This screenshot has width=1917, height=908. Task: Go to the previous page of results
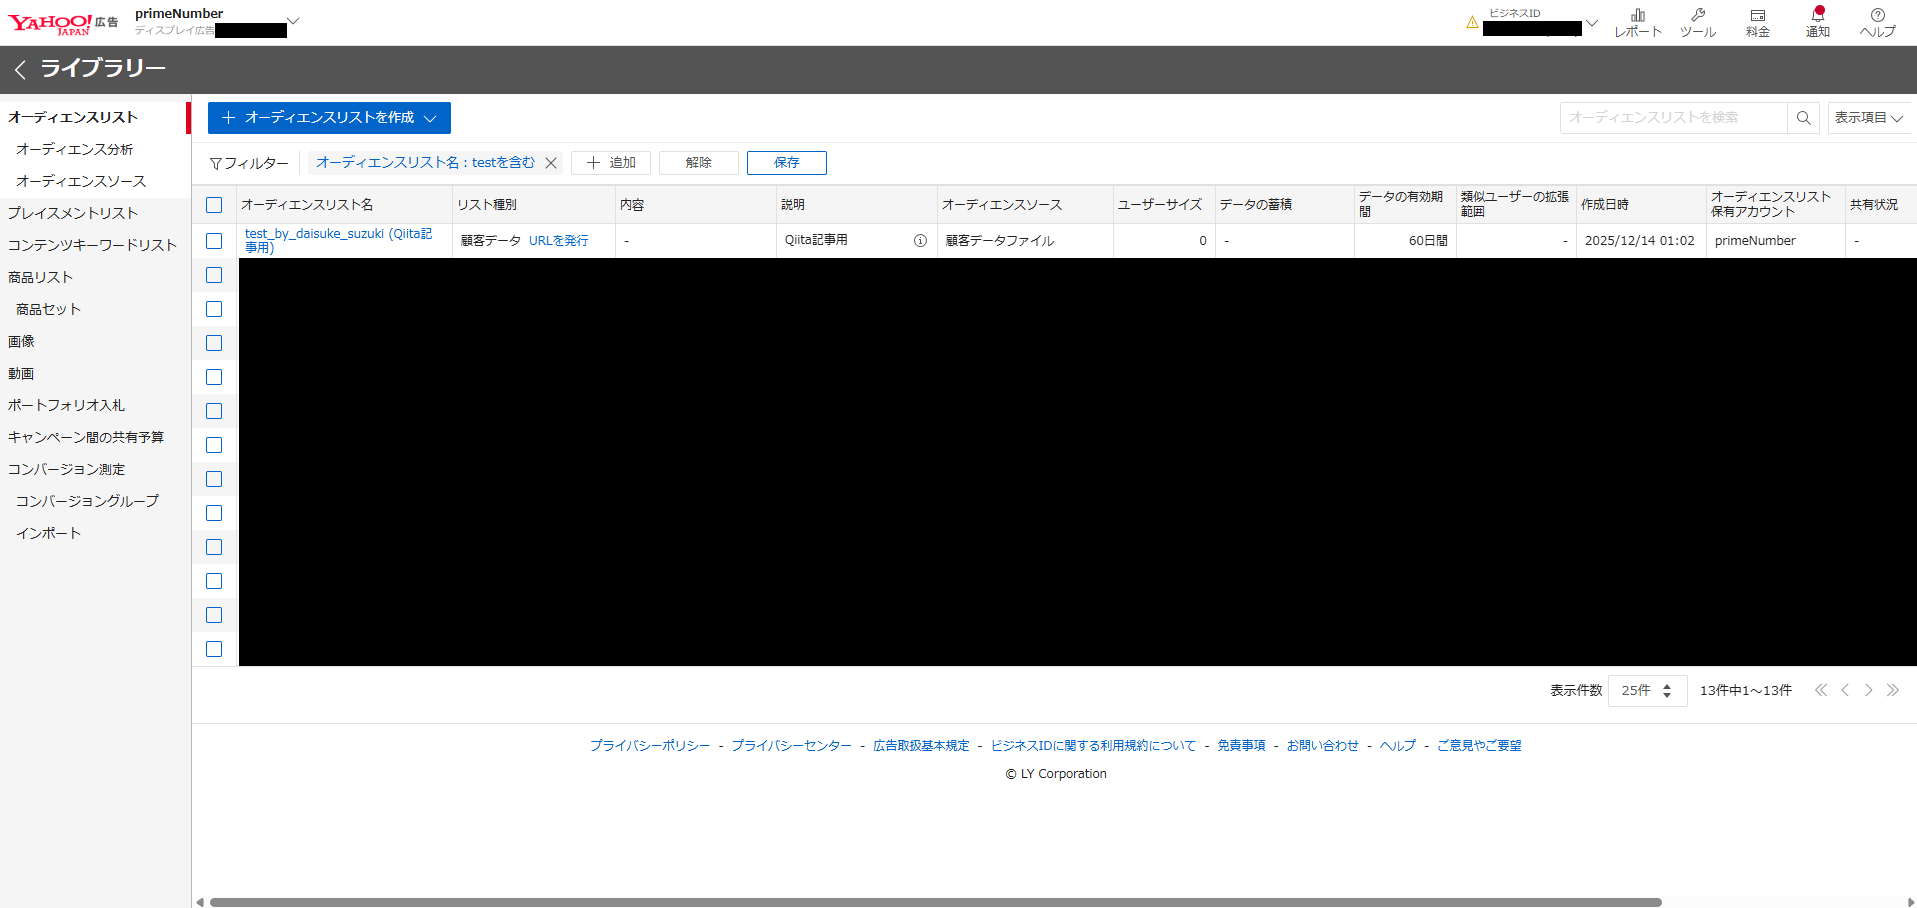tap(1845, 690)
